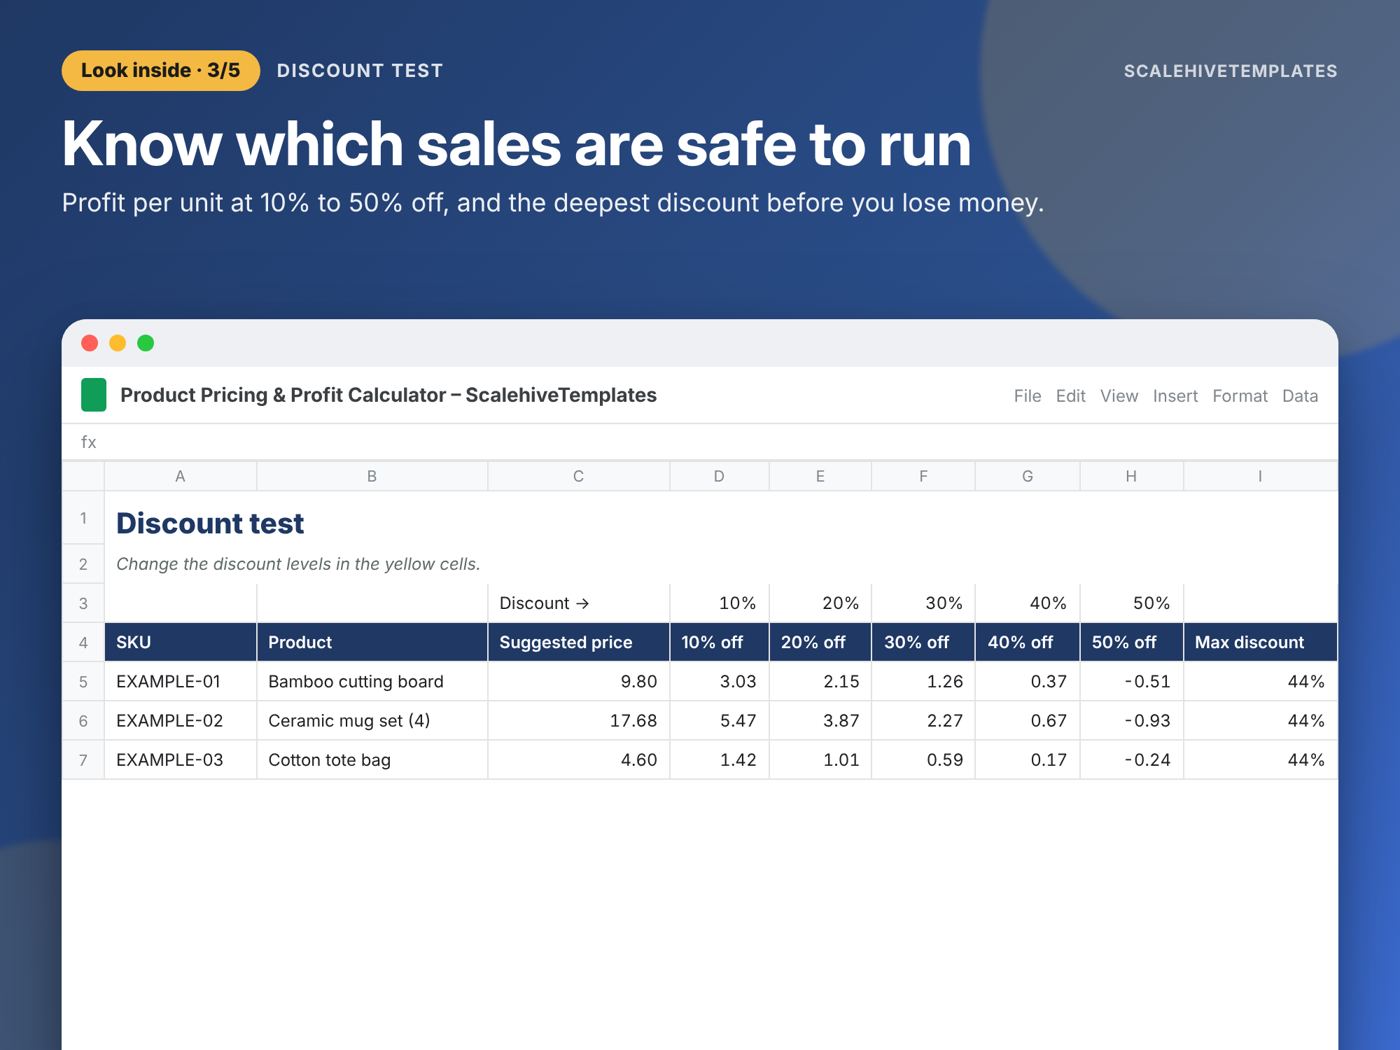The width and height of the screenshot is (1400, 1050).
Task: Click the 'Ceramic mug set (4)' cell
Action: 372,720
